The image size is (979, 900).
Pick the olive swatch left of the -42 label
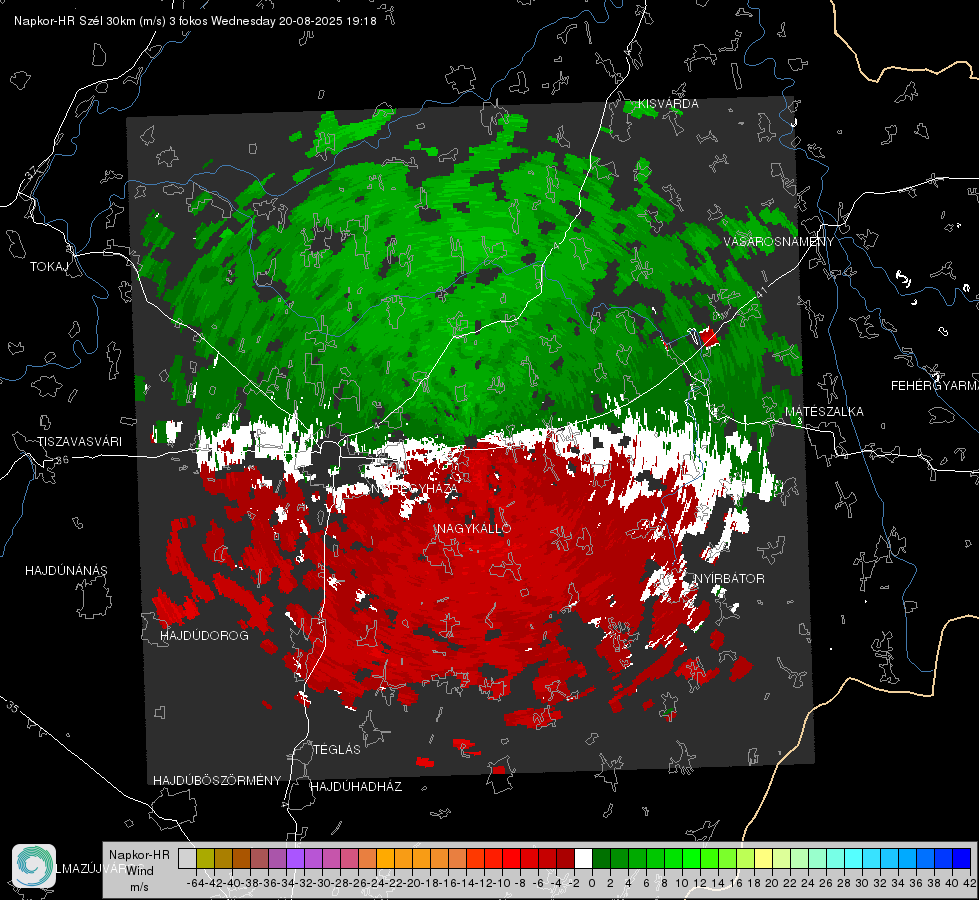tap(205, 858)
